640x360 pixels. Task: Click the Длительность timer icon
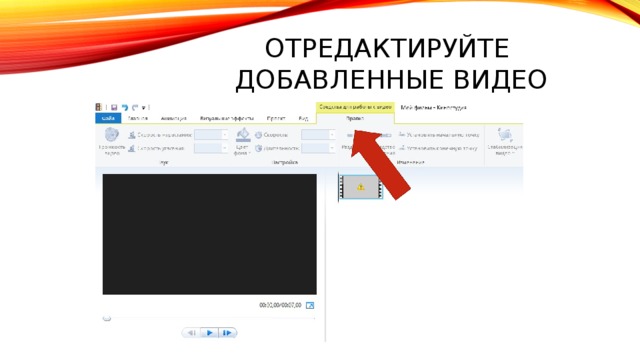click(258, 148)
